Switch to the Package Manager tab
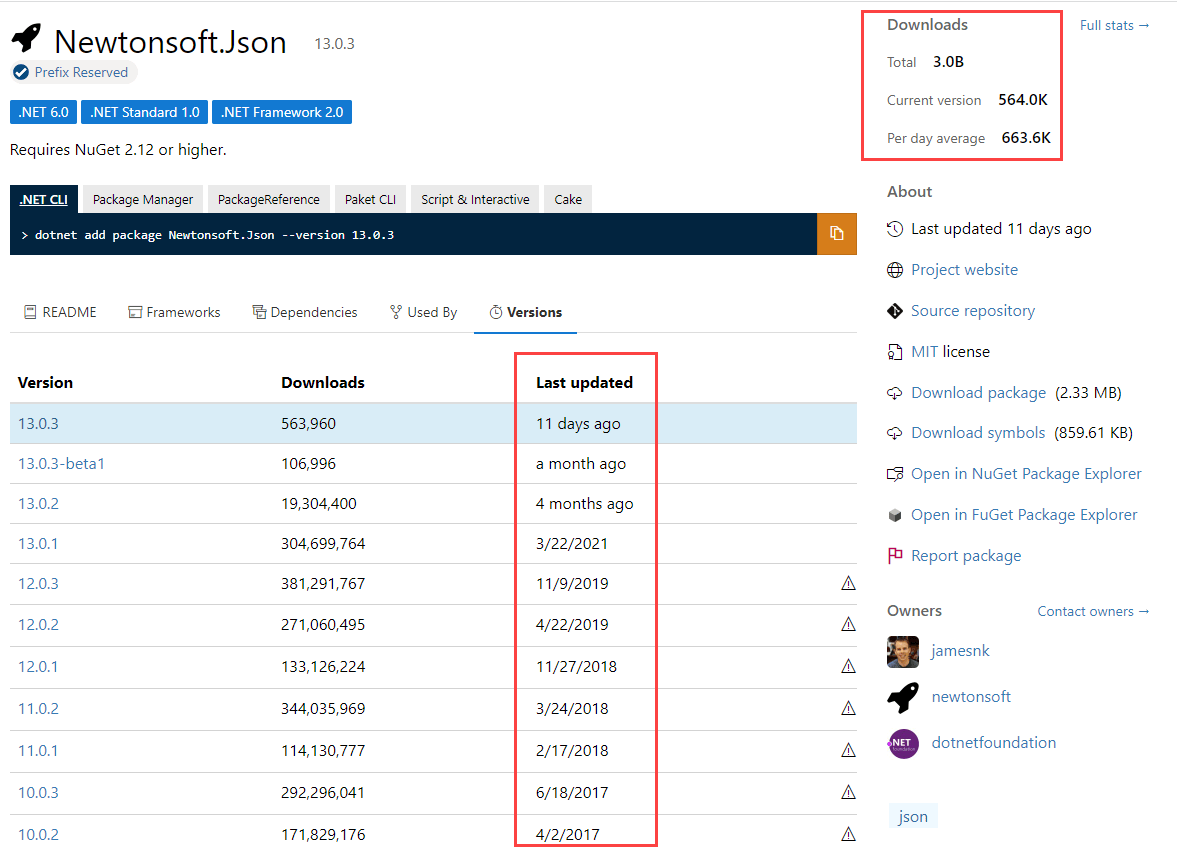This screenshot has height=847, width=1177. coord(143,200)
